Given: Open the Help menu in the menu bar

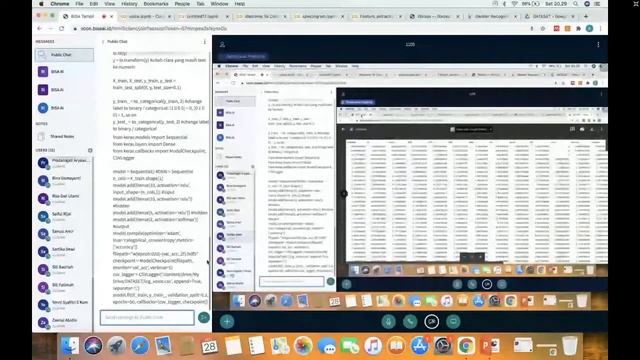Looking at the screenshot, I should point(240,4).
